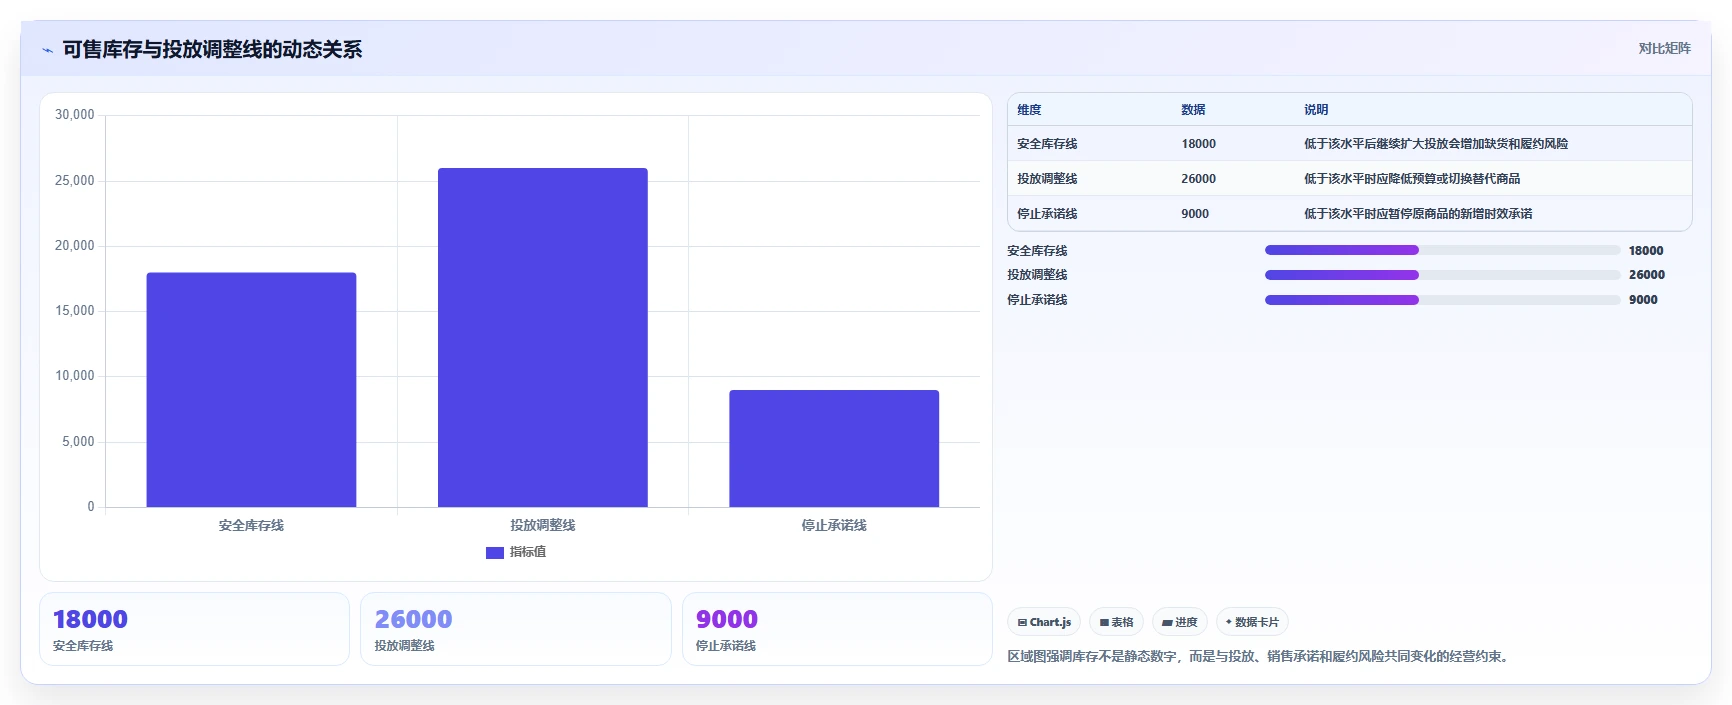Click the 说明 column header
The width and height of the screenshot is (1732, 705).
click(1316, 110)
